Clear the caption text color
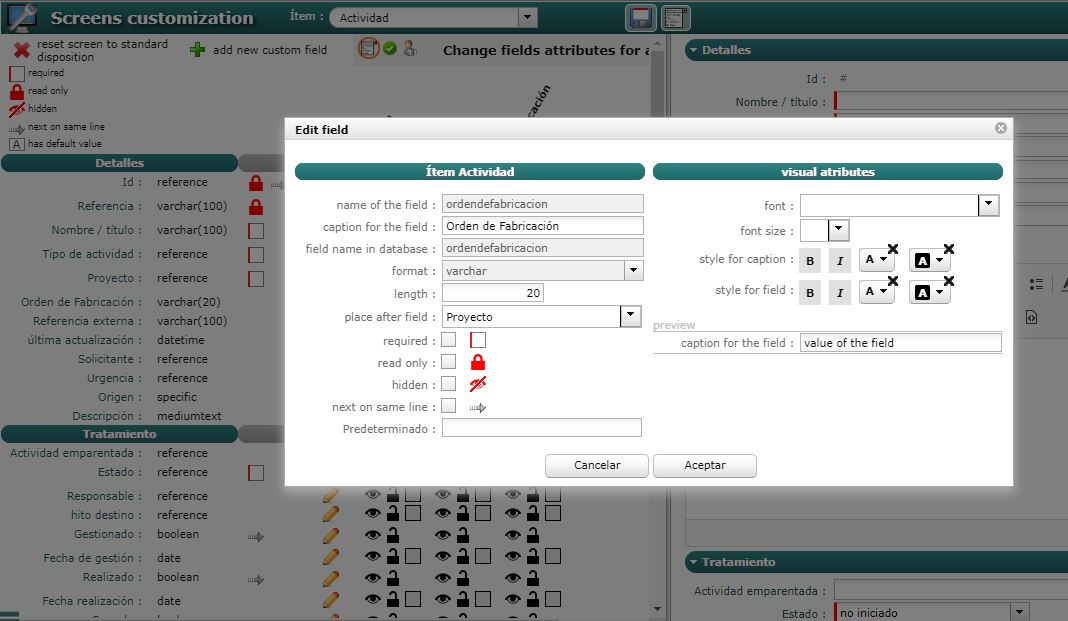This screenshot has height=621, width=1068. point(892,249)
